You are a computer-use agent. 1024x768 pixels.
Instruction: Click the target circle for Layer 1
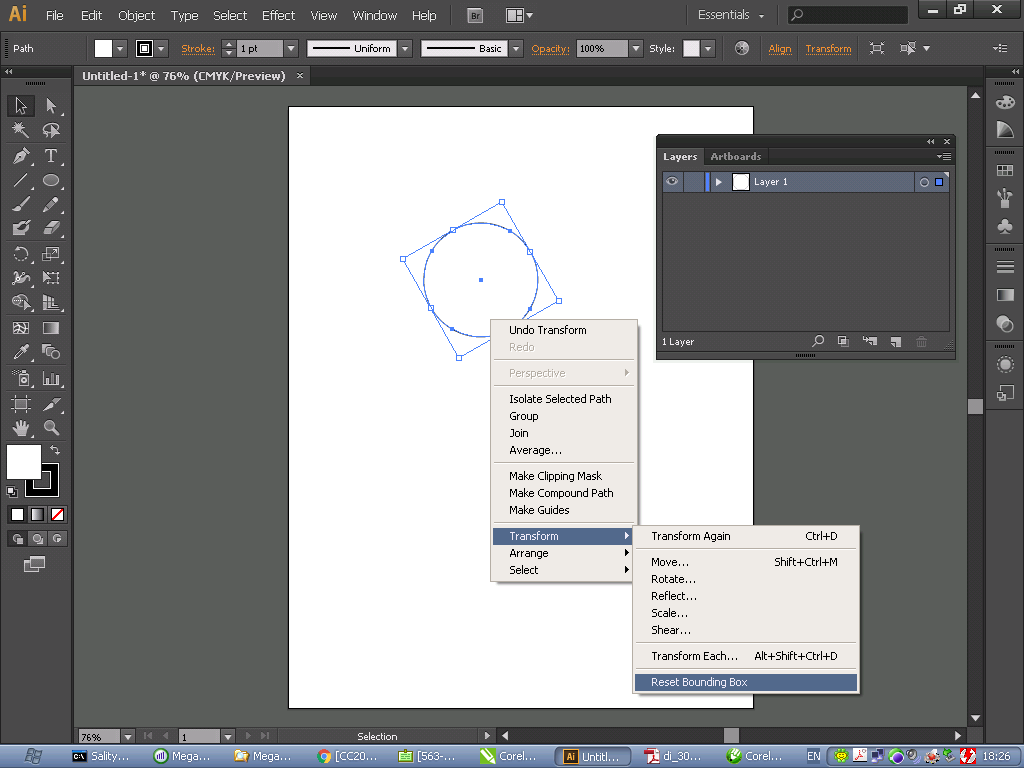pyautogui.click(x=924, y=182)
